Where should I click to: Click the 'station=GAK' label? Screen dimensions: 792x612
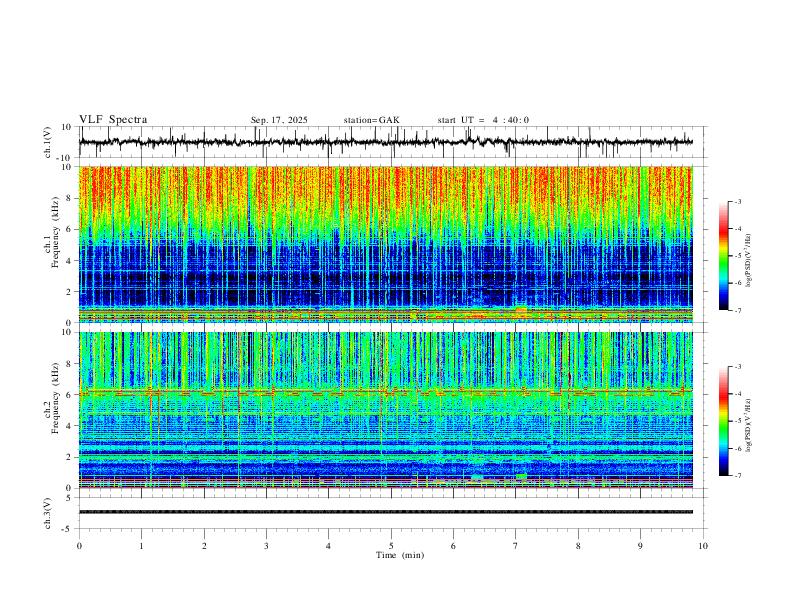click(371, 120)
